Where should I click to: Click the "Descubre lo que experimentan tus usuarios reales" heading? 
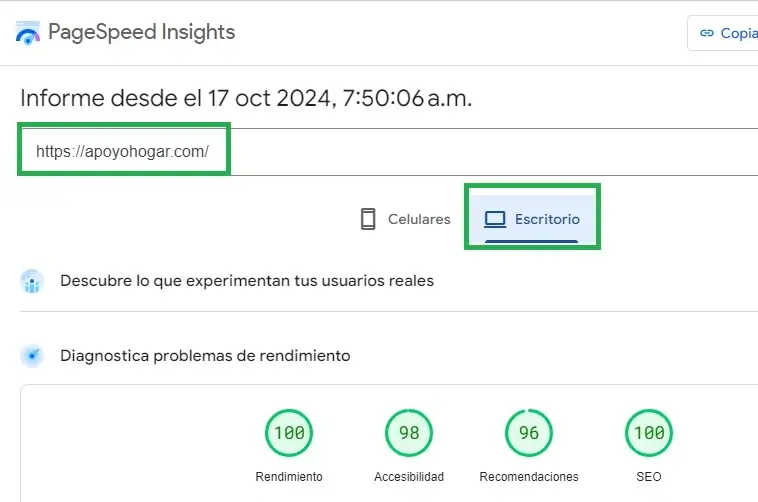pos(247,281)
